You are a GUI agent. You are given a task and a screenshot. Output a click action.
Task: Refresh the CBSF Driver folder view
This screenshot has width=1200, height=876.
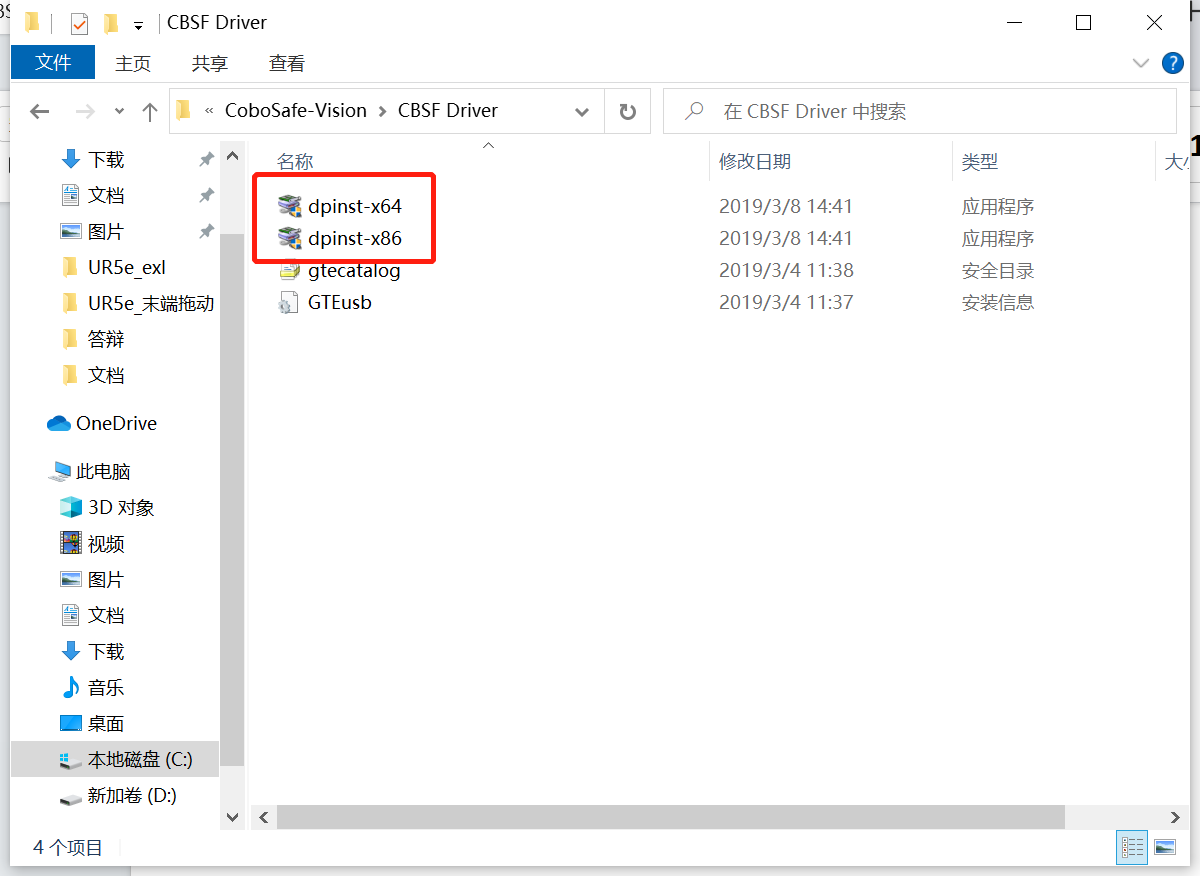(x=628, y=112)
